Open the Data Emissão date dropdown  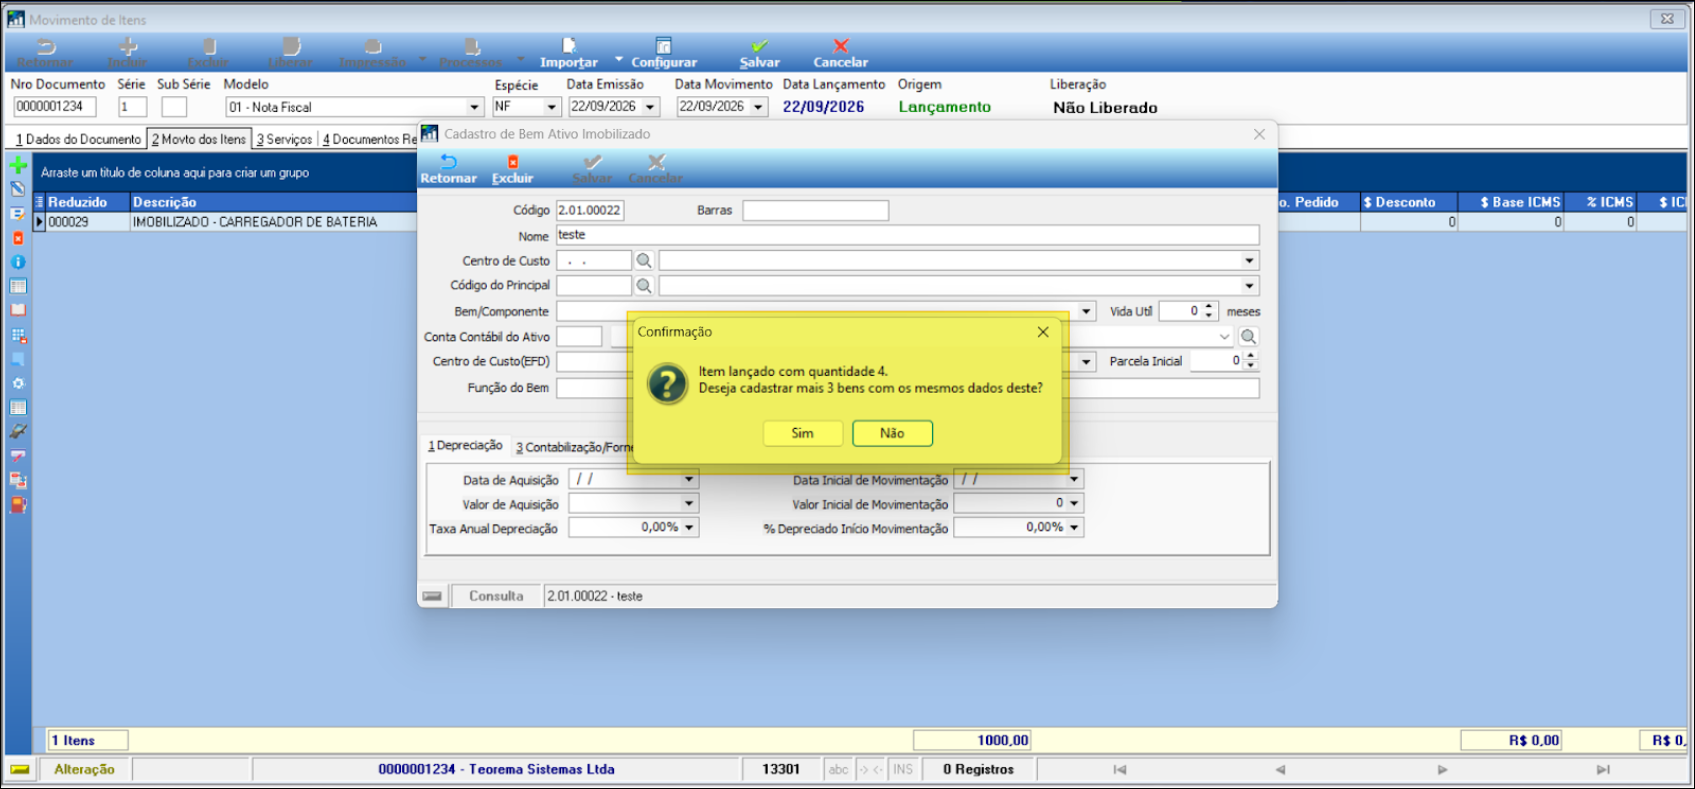651,107
